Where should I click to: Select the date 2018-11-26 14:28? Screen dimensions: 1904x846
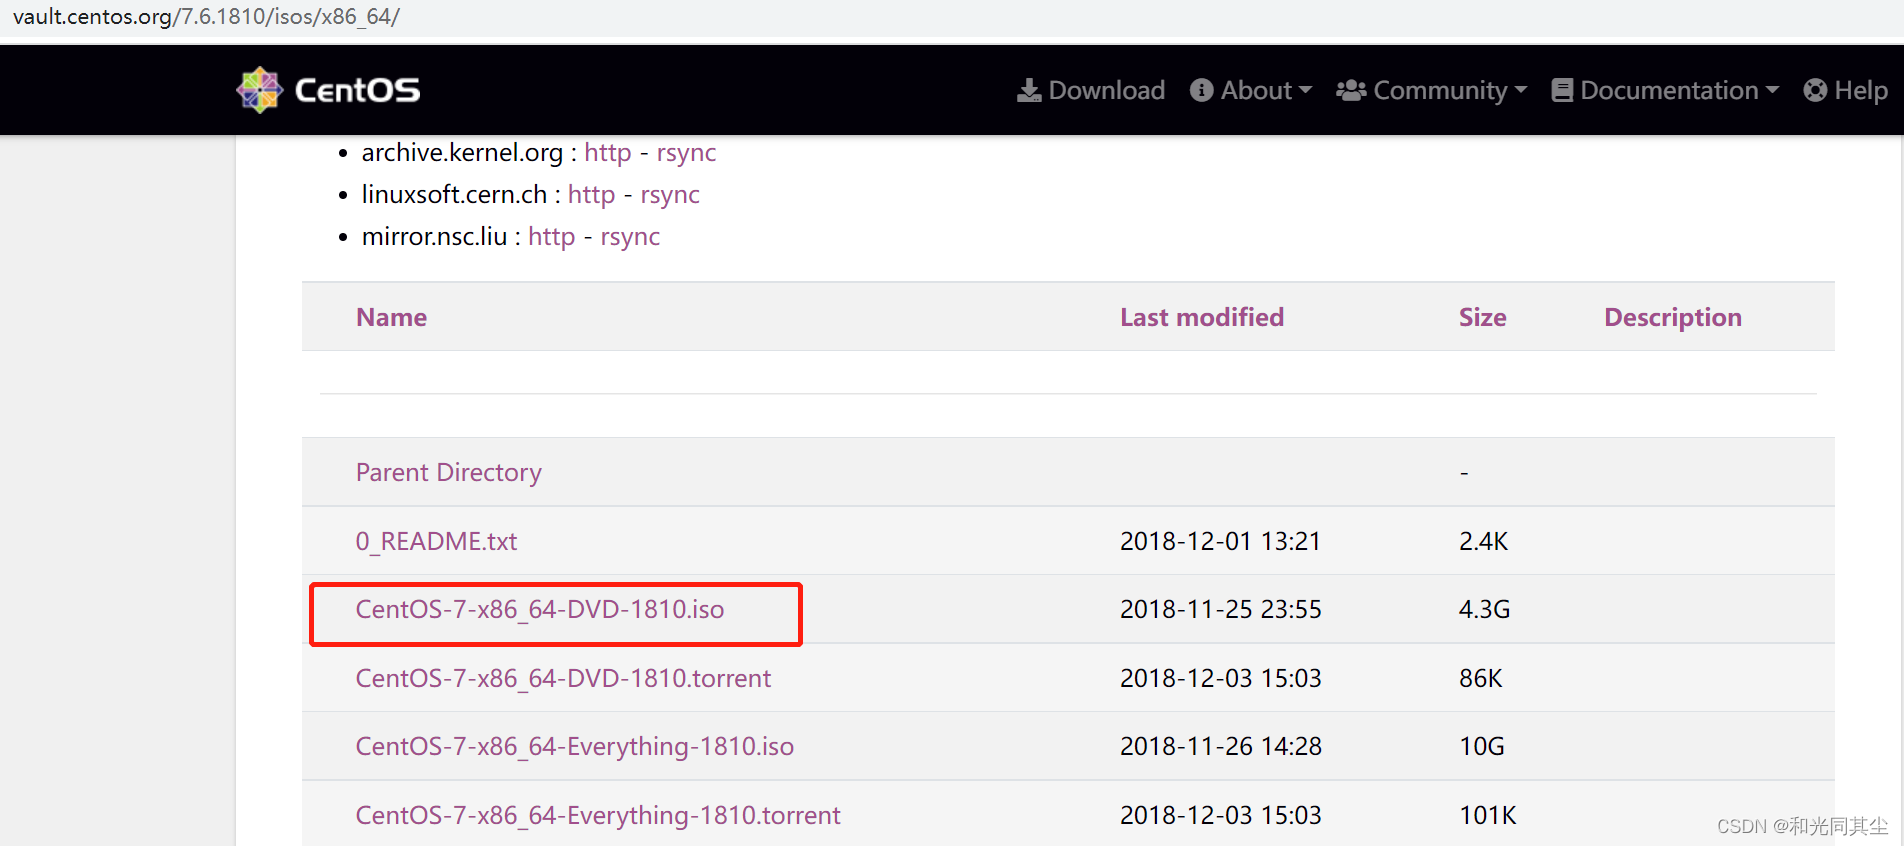(x=1220, y=746)
